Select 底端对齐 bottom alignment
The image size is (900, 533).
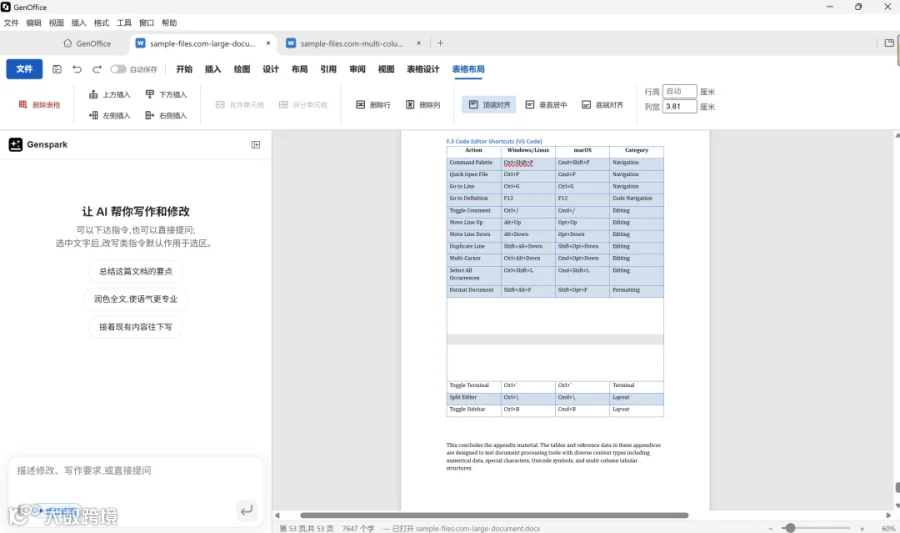point(602,104)
